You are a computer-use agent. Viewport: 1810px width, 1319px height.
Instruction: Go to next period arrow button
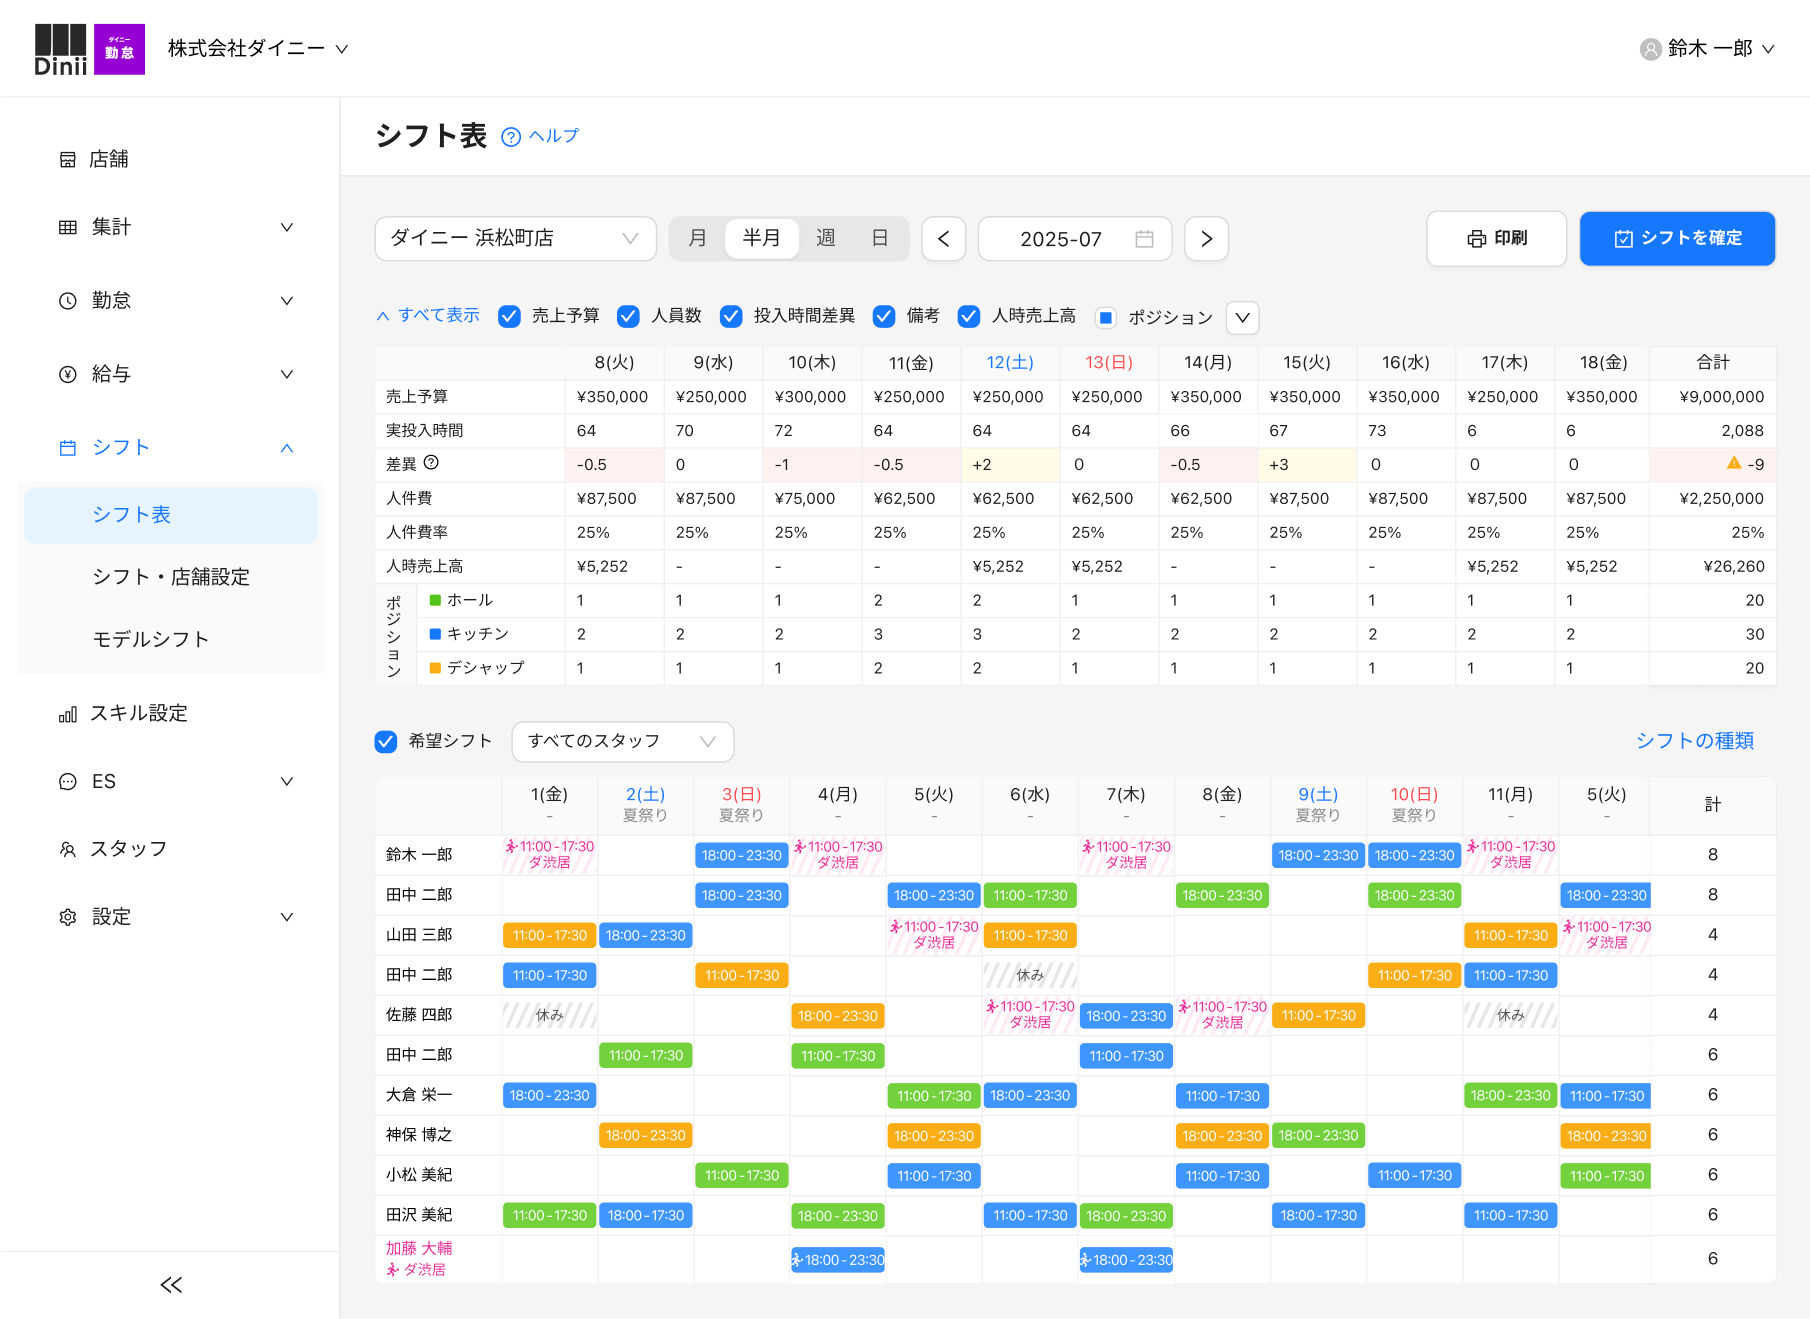[x=1206, y=239]
